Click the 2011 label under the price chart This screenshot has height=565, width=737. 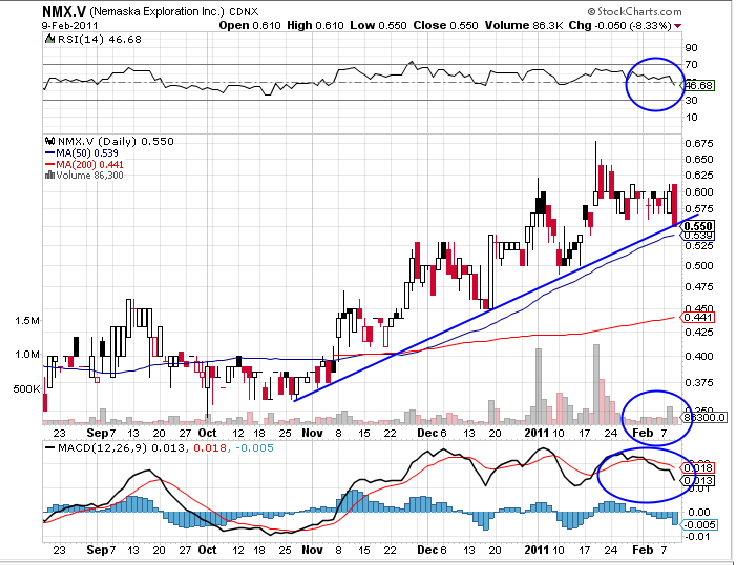point(537,433)
